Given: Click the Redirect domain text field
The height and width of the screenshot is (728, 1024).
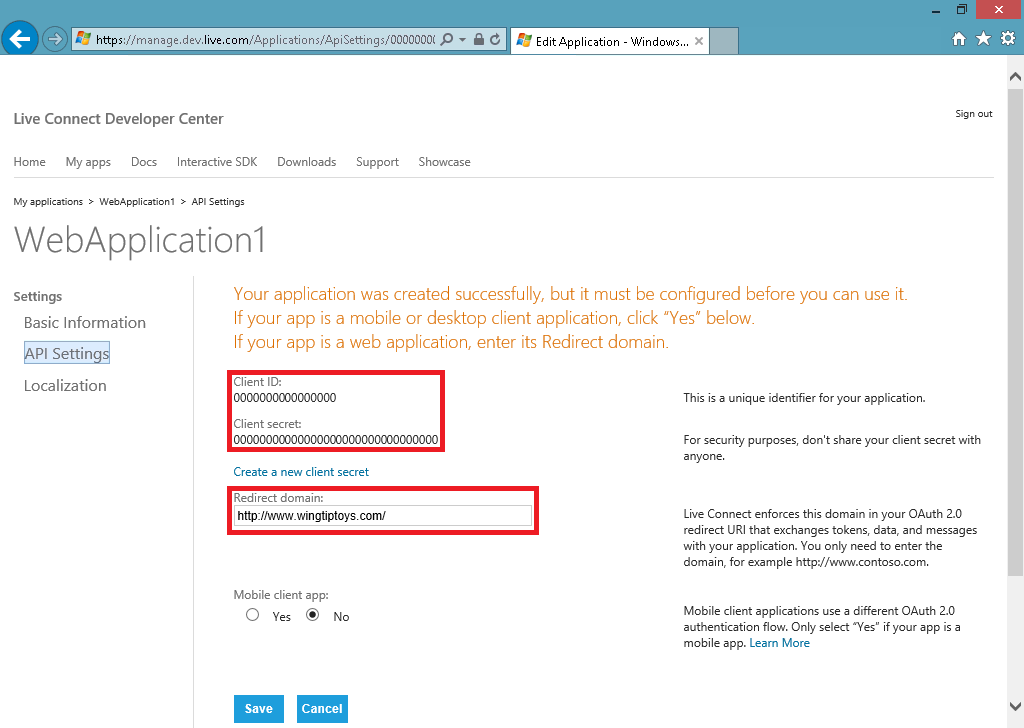Looking at the screenshot, I should tap(382, 516).
